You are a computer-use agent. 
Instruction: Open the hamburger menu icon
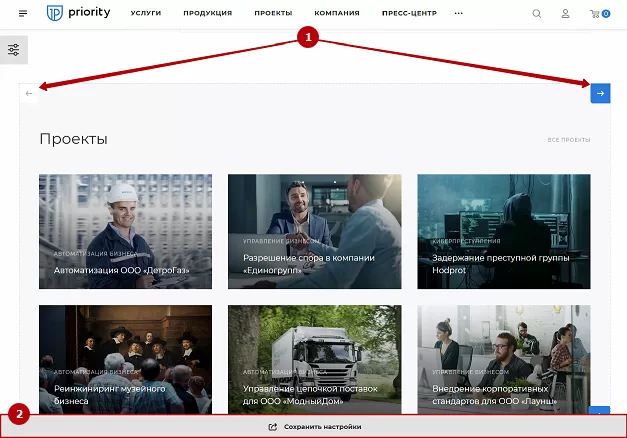23,14
